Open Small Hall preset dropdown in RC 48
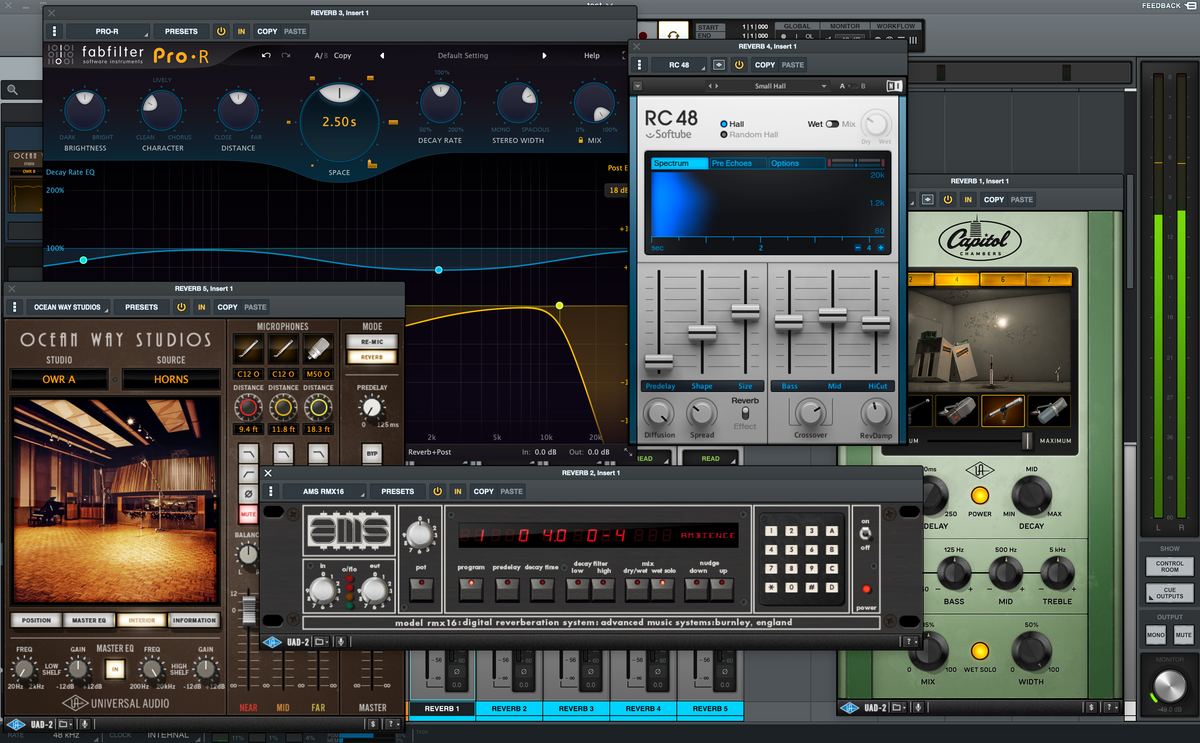The image size is (1200, 743). click(778, 86)
